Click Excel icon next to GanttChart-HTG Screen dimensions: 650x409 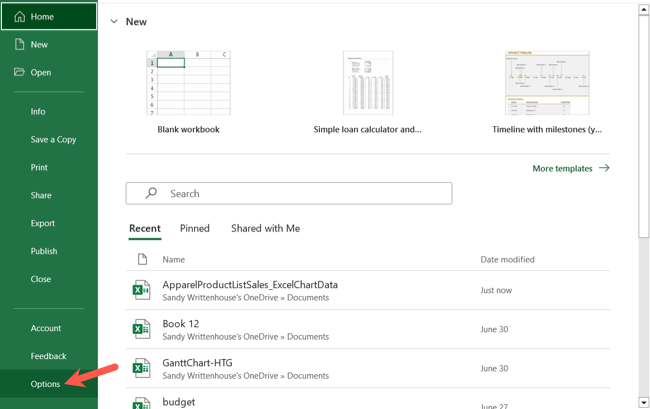point(141,368)
